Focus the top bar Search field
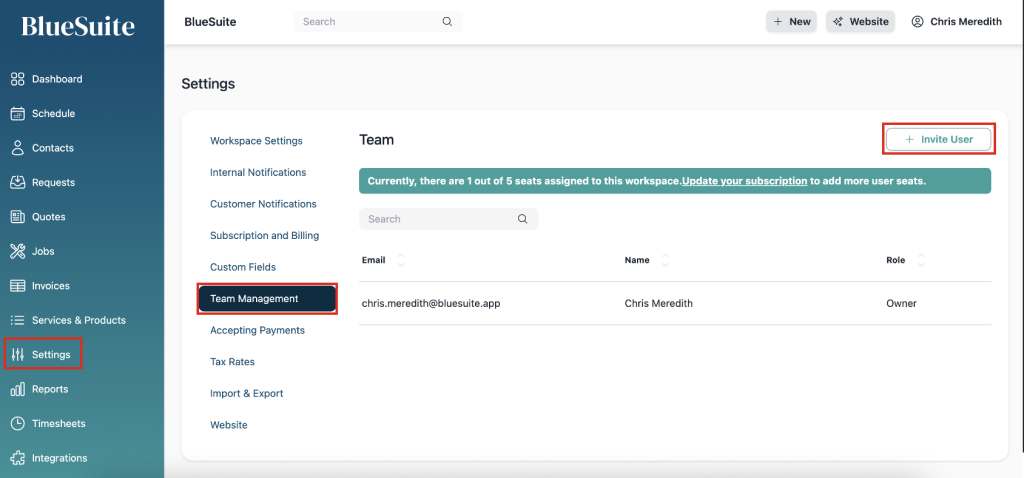This screenshot has width=1024, height=478. click(378, 22)
